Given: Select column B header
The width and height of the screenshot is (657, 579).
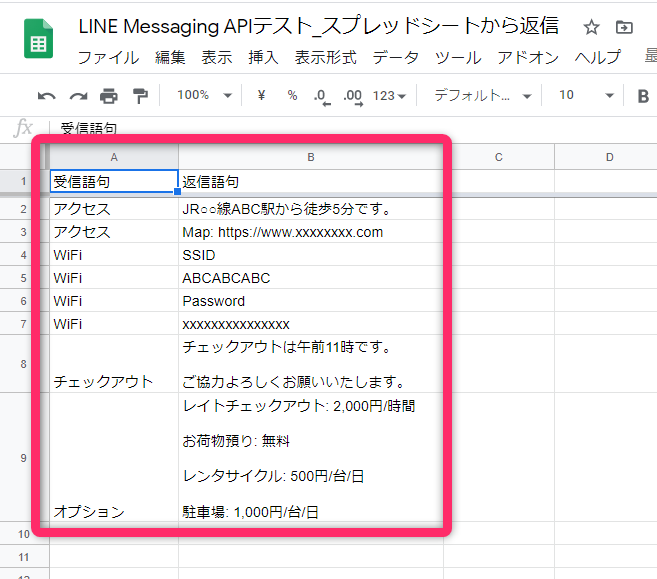Looking at the screenshot, I should (x=310, y=157).
